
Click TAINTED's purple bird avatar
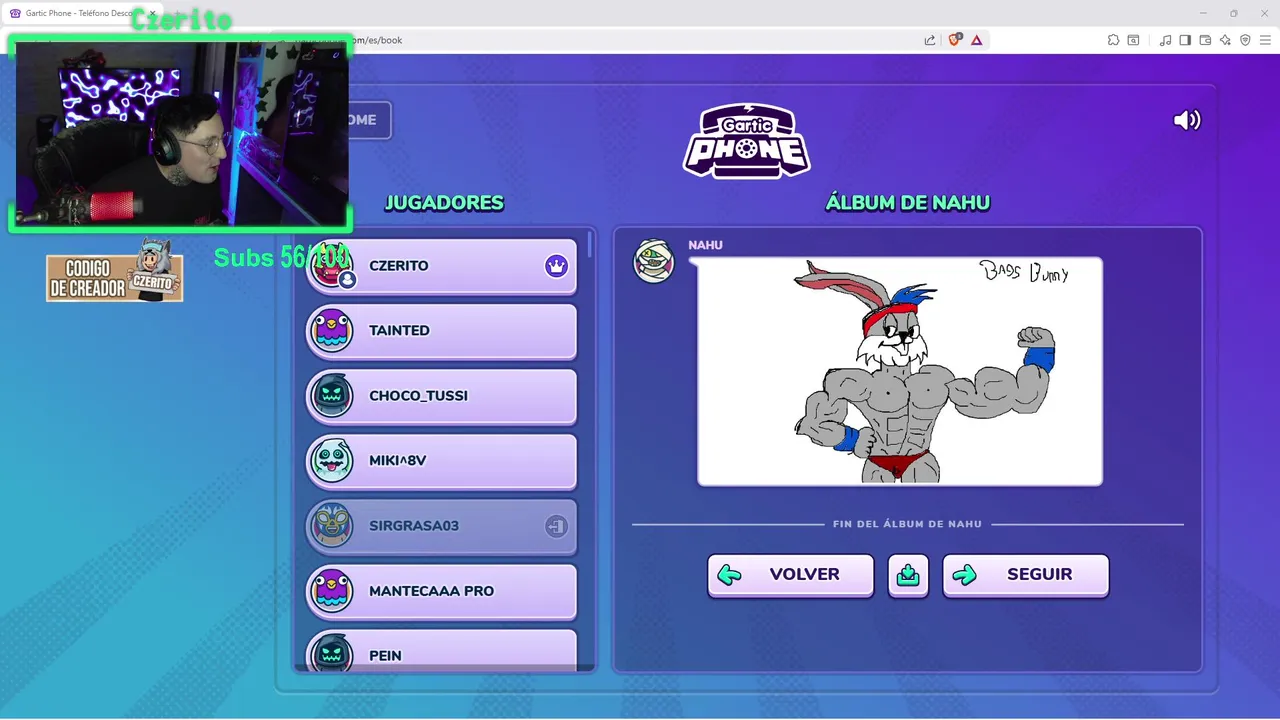click(x=331, y=331)
